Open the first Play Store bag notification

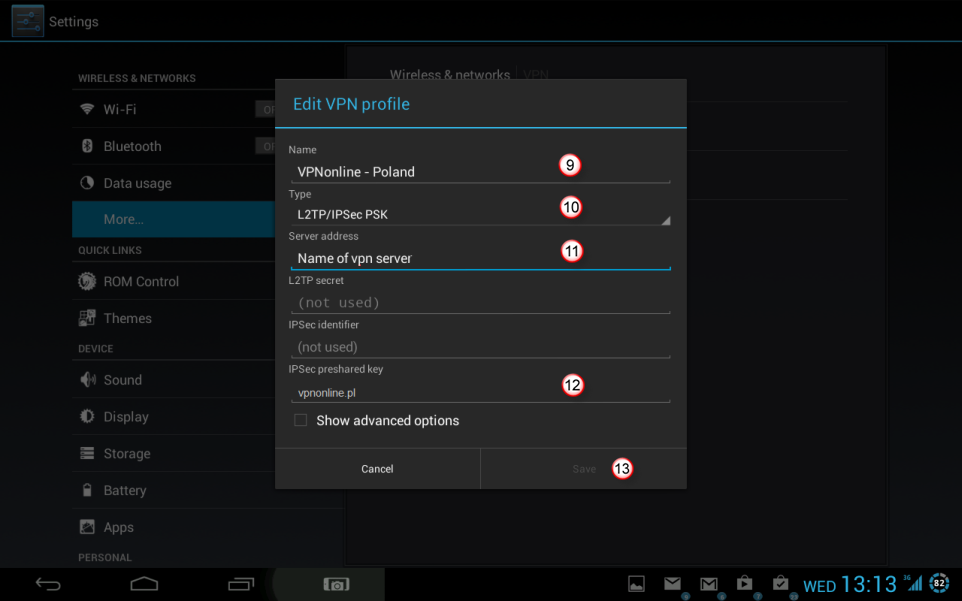click(744, 583)
